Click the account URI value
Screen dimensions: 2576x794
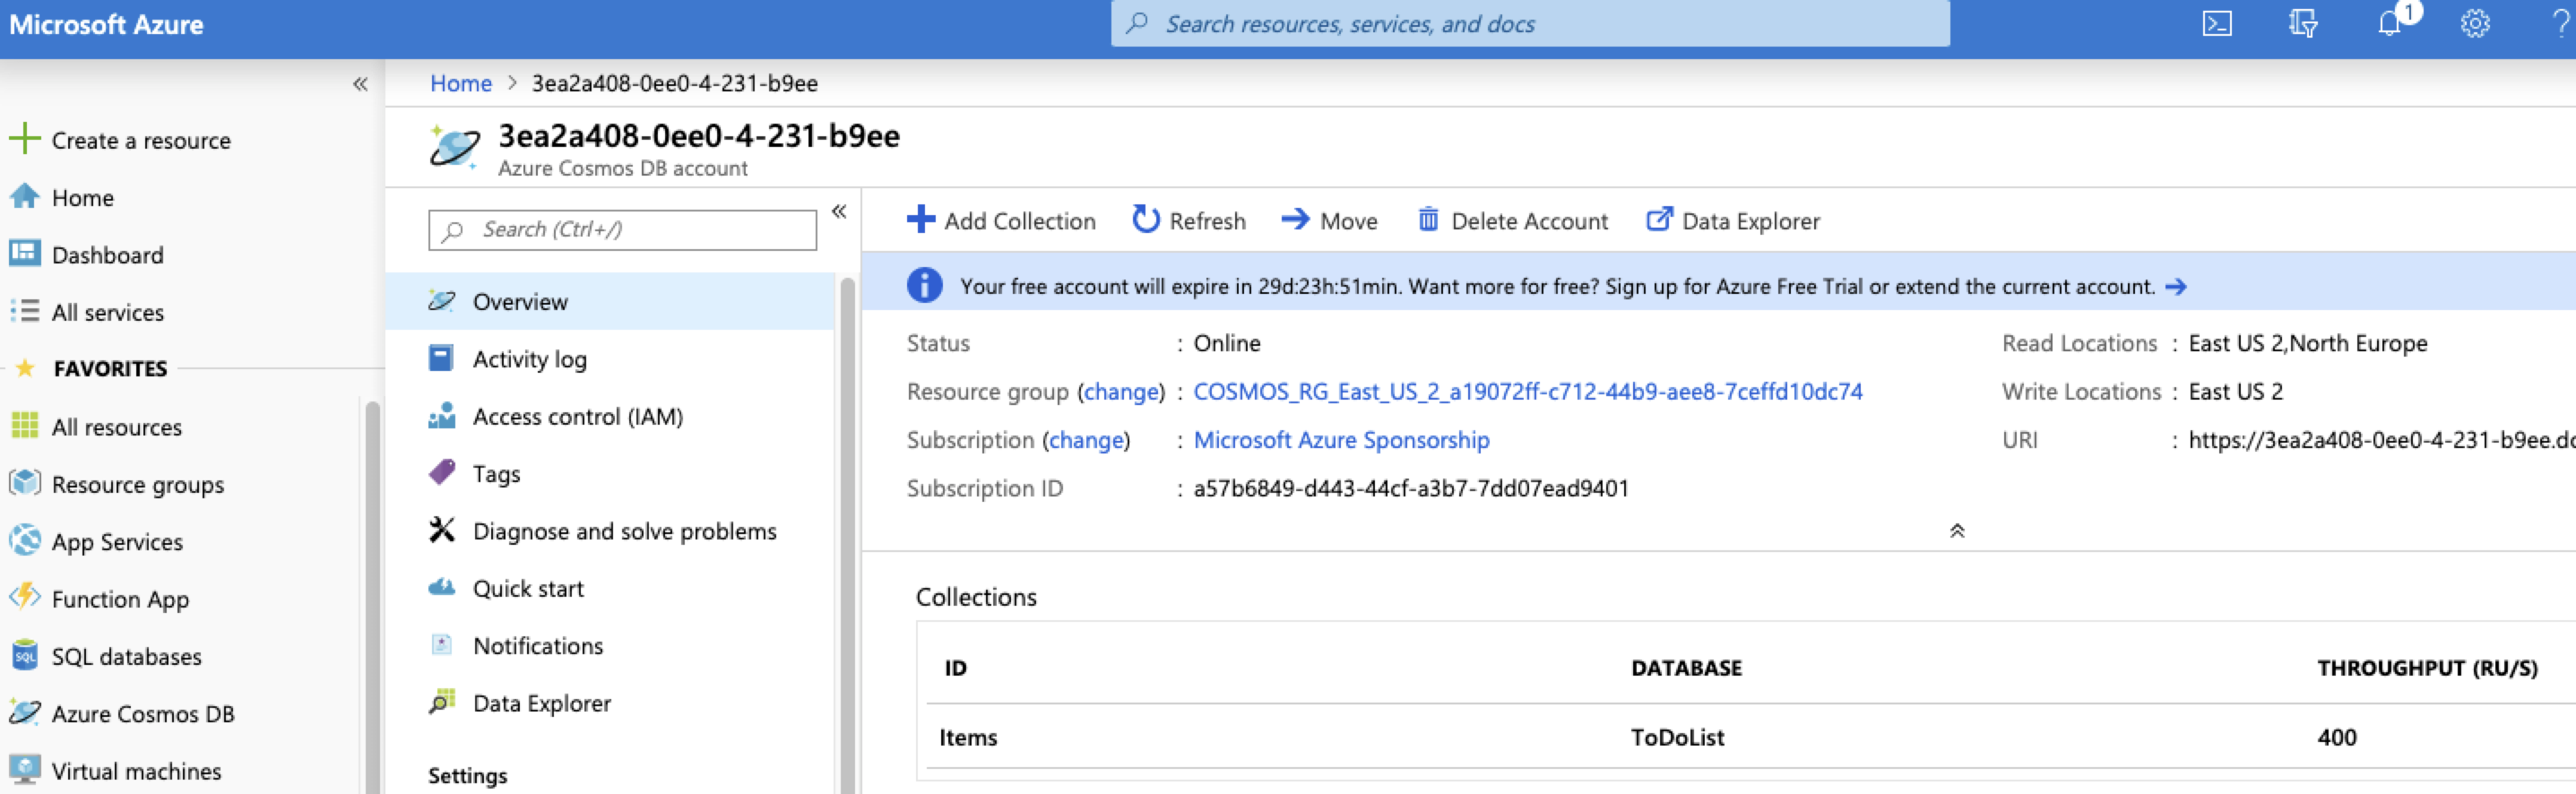point(2382,440)
